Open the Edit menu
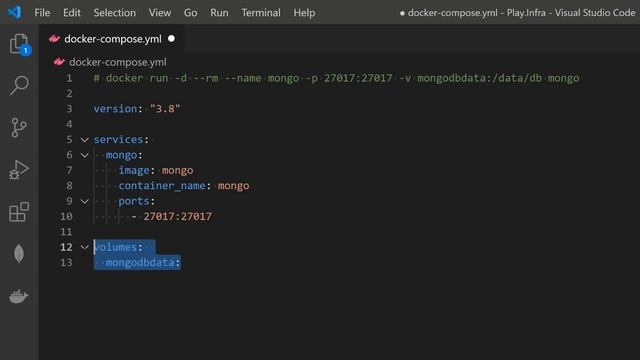 coord(72,13)
